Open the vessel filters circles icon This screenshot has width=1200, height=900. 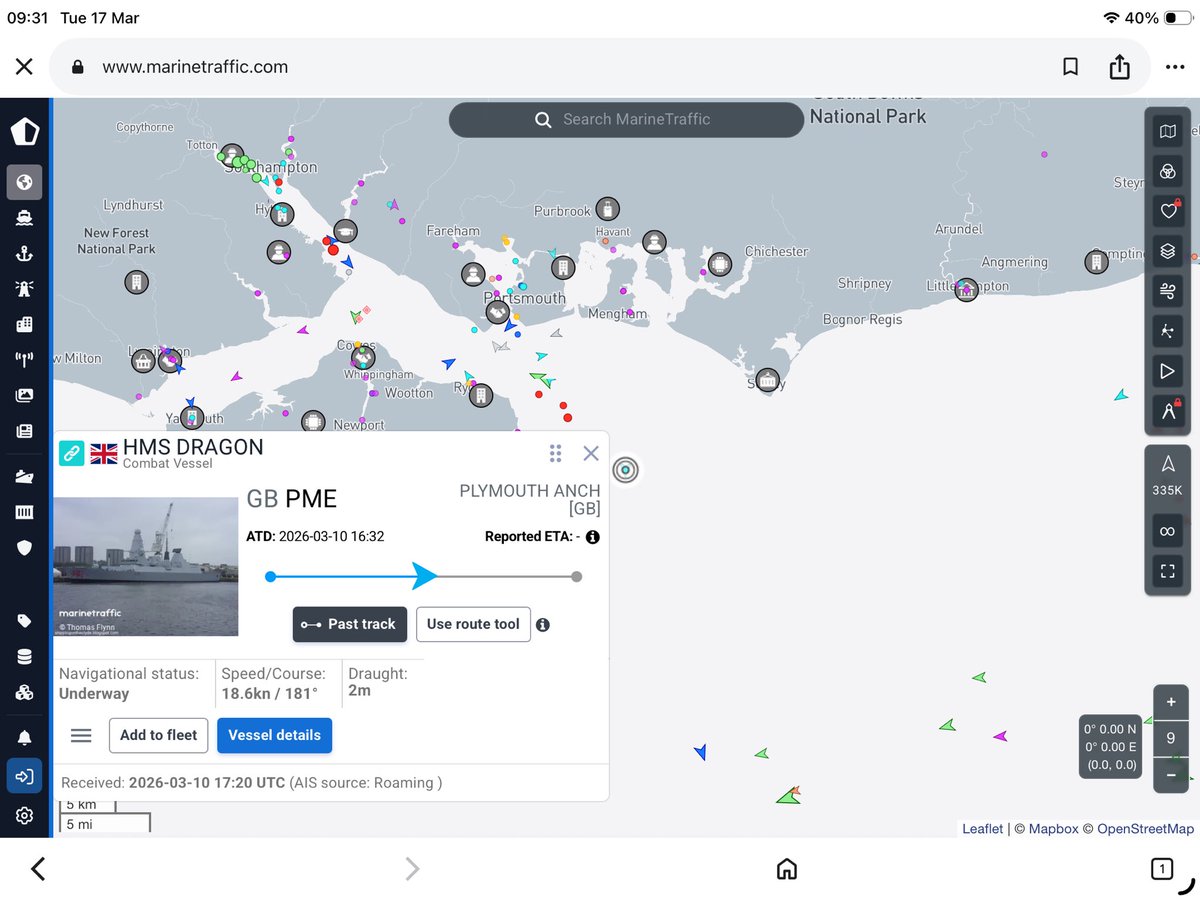point(1167,171)
